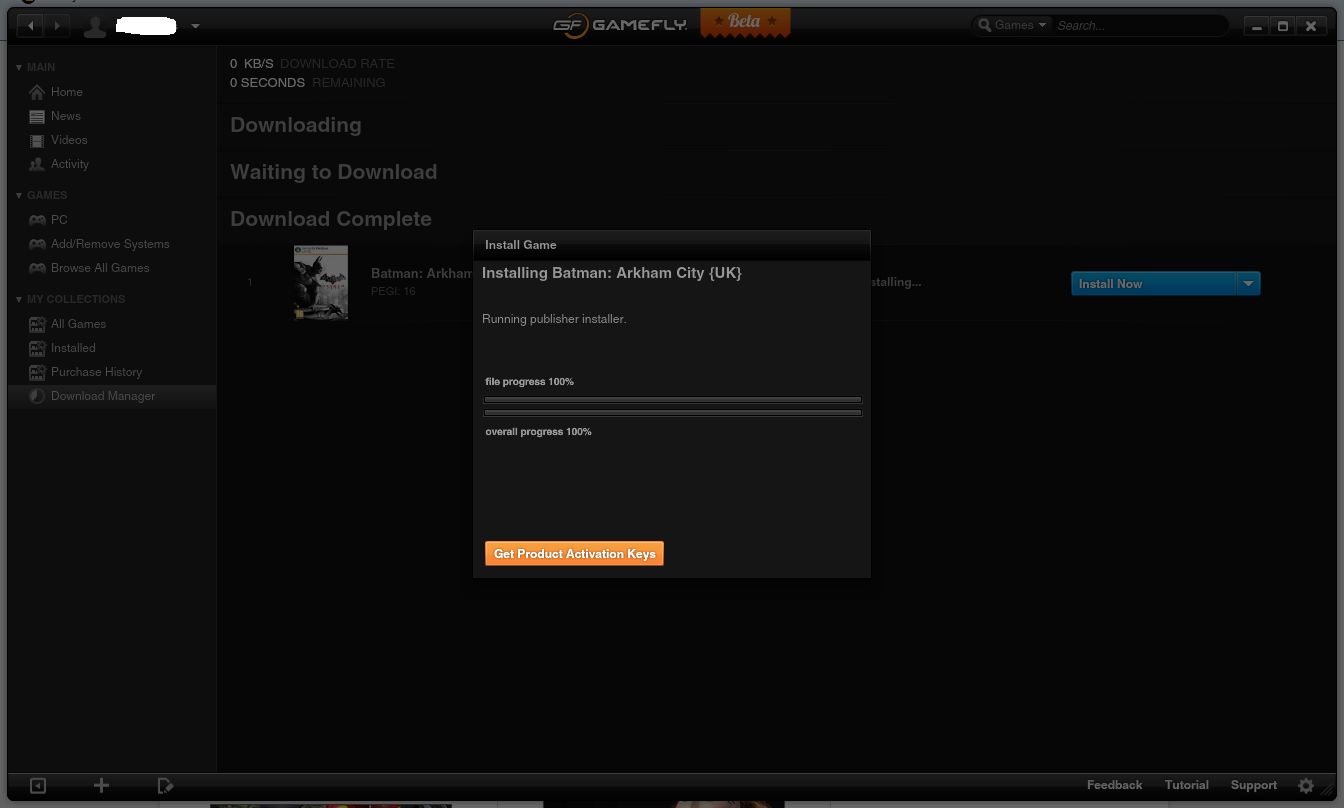Click the bottom bar edit icon
1344x808 pixels.
coord(166,786)
